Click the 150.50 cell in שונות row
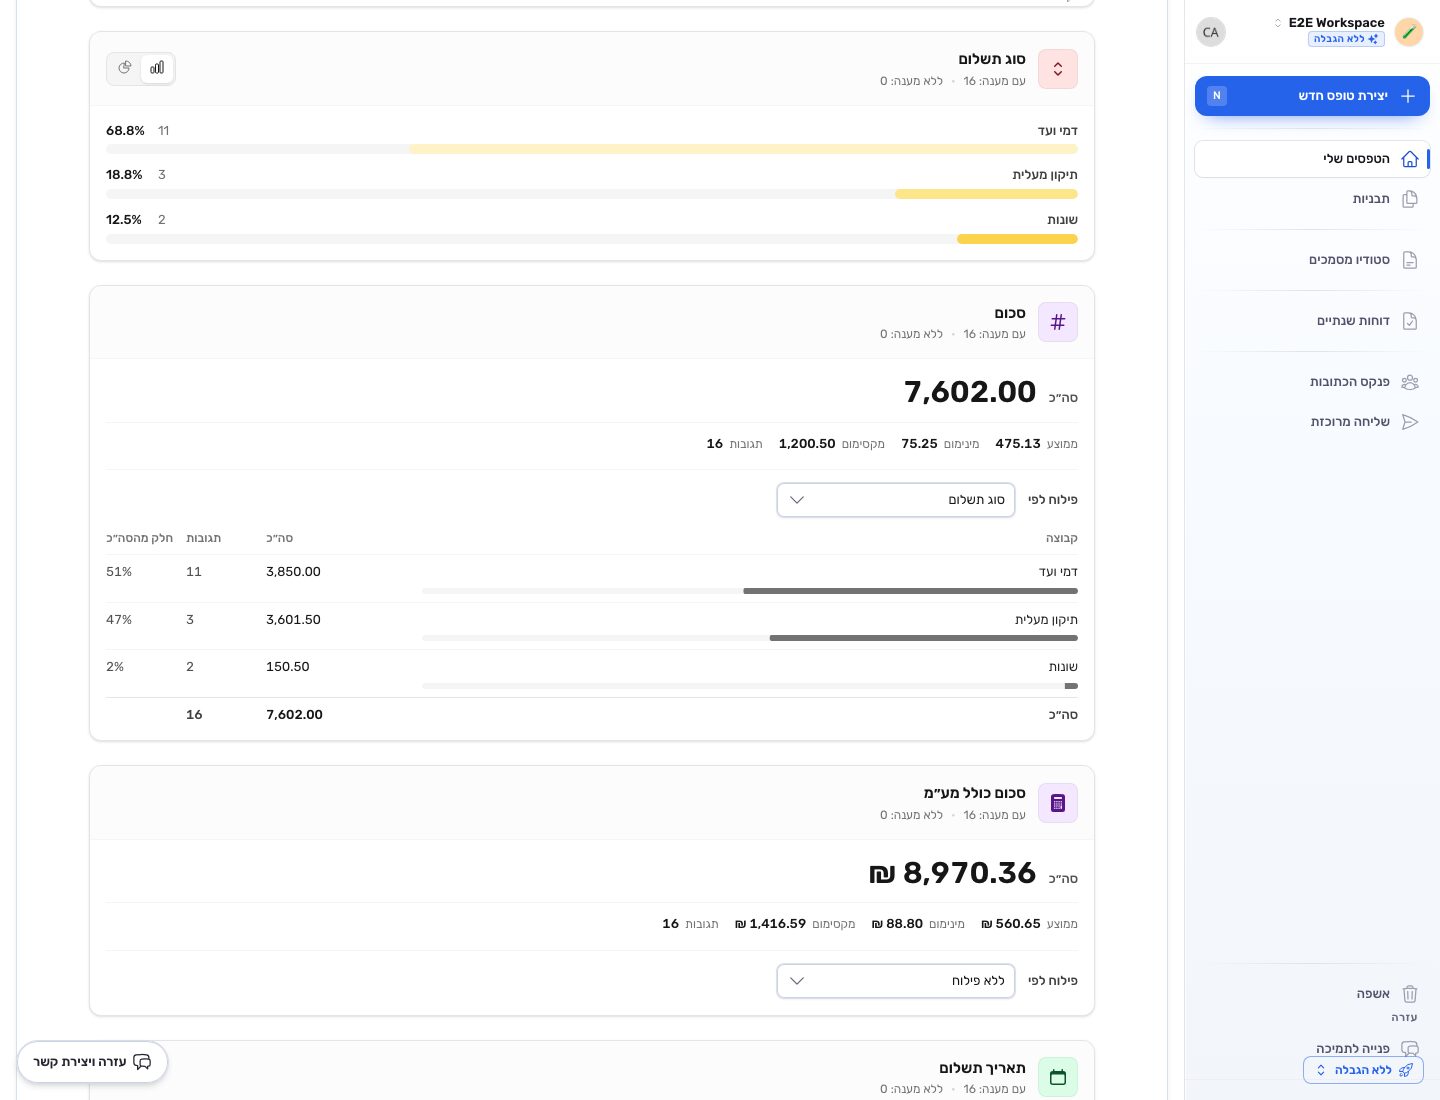The image size is (1440, 1100). [288, 667]
